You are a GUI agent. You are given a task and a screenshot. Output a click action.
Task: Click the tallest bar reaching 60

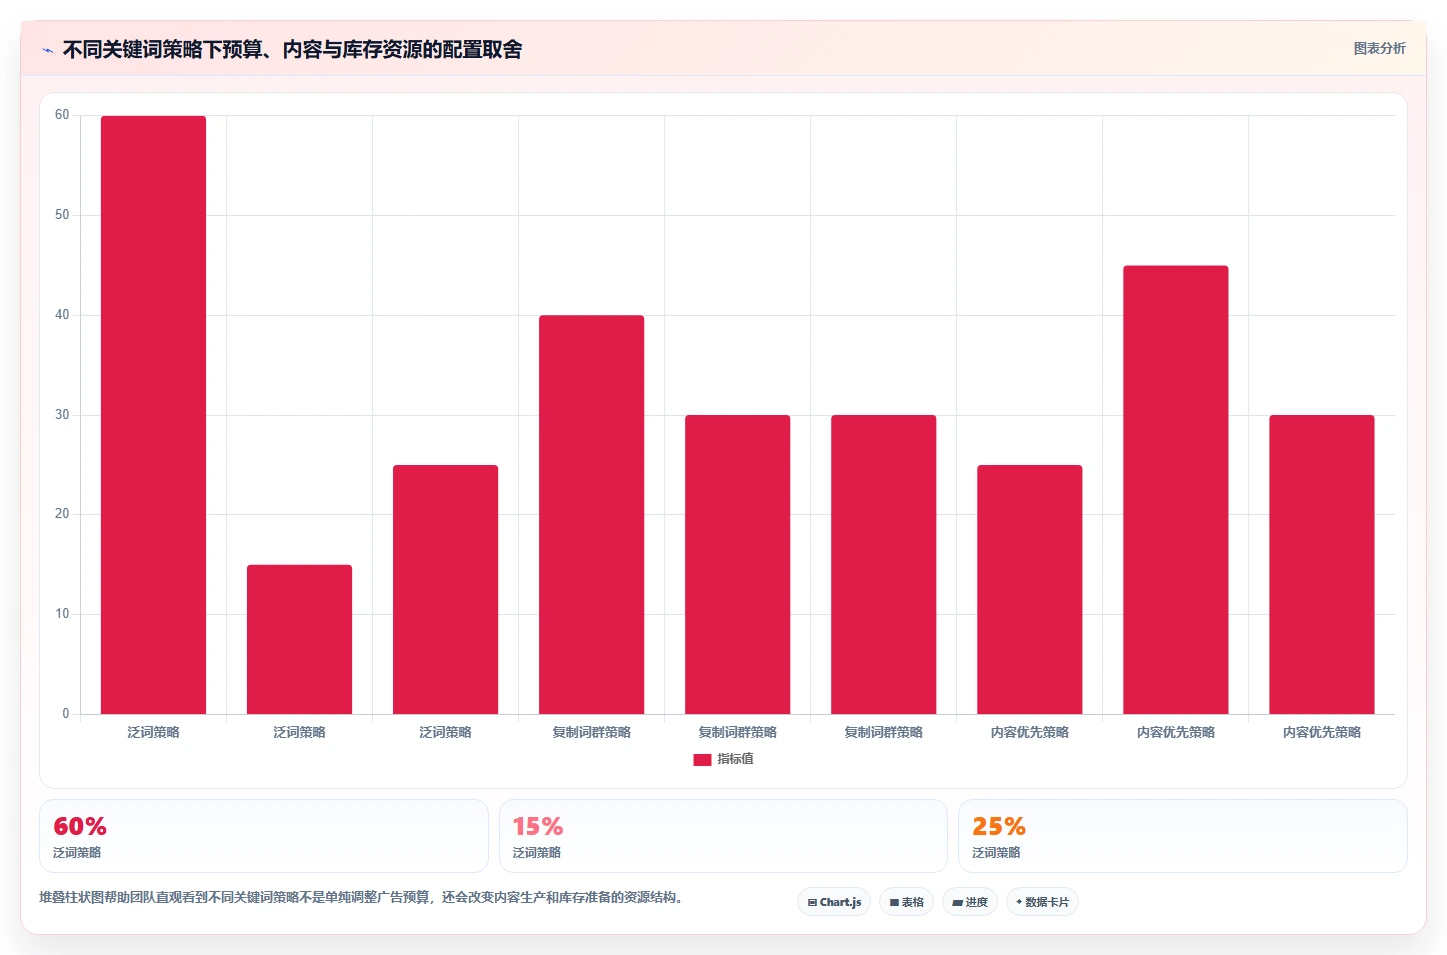point(153,415)
